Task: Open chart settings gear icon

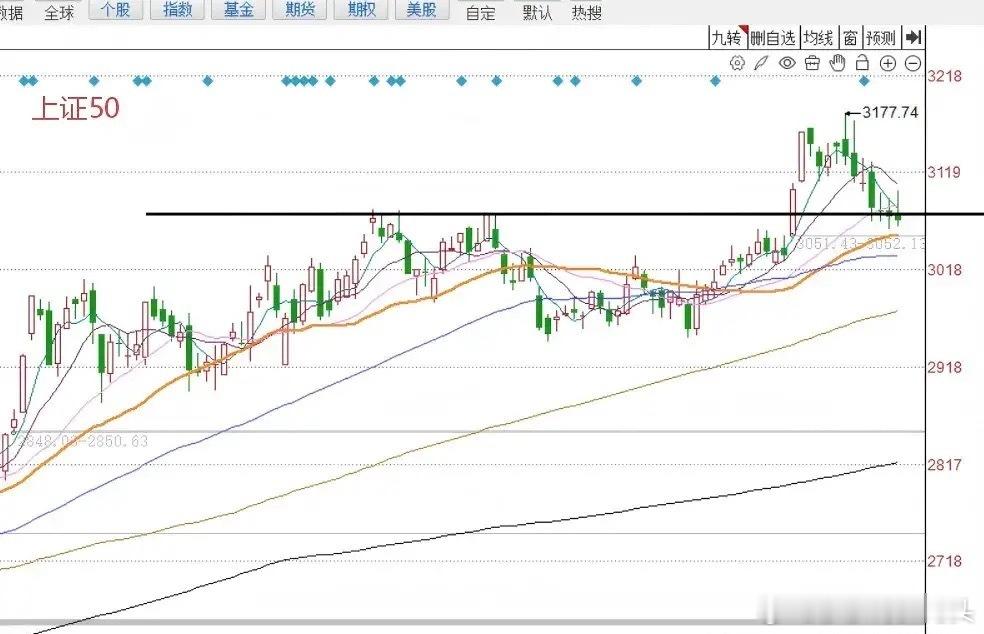Action: pos(737,63)
